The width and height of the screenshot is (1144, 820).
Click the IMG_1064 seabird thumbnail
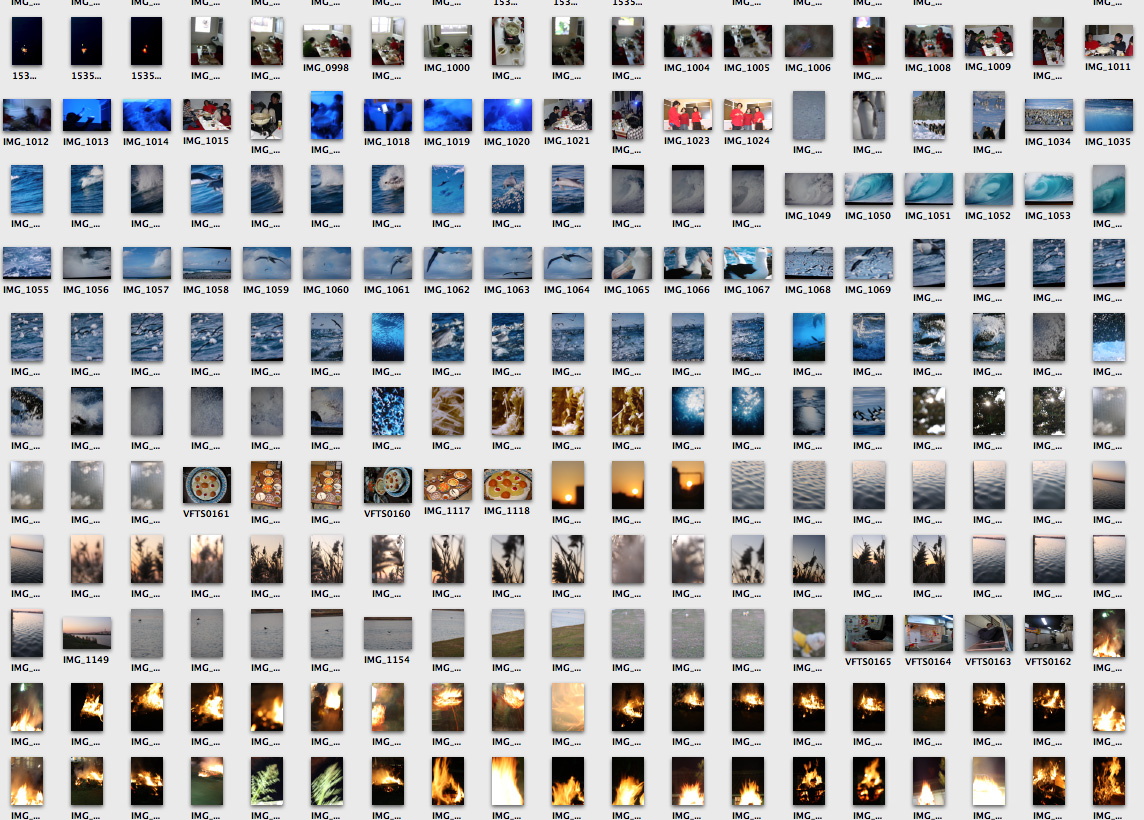pos(567,264)
